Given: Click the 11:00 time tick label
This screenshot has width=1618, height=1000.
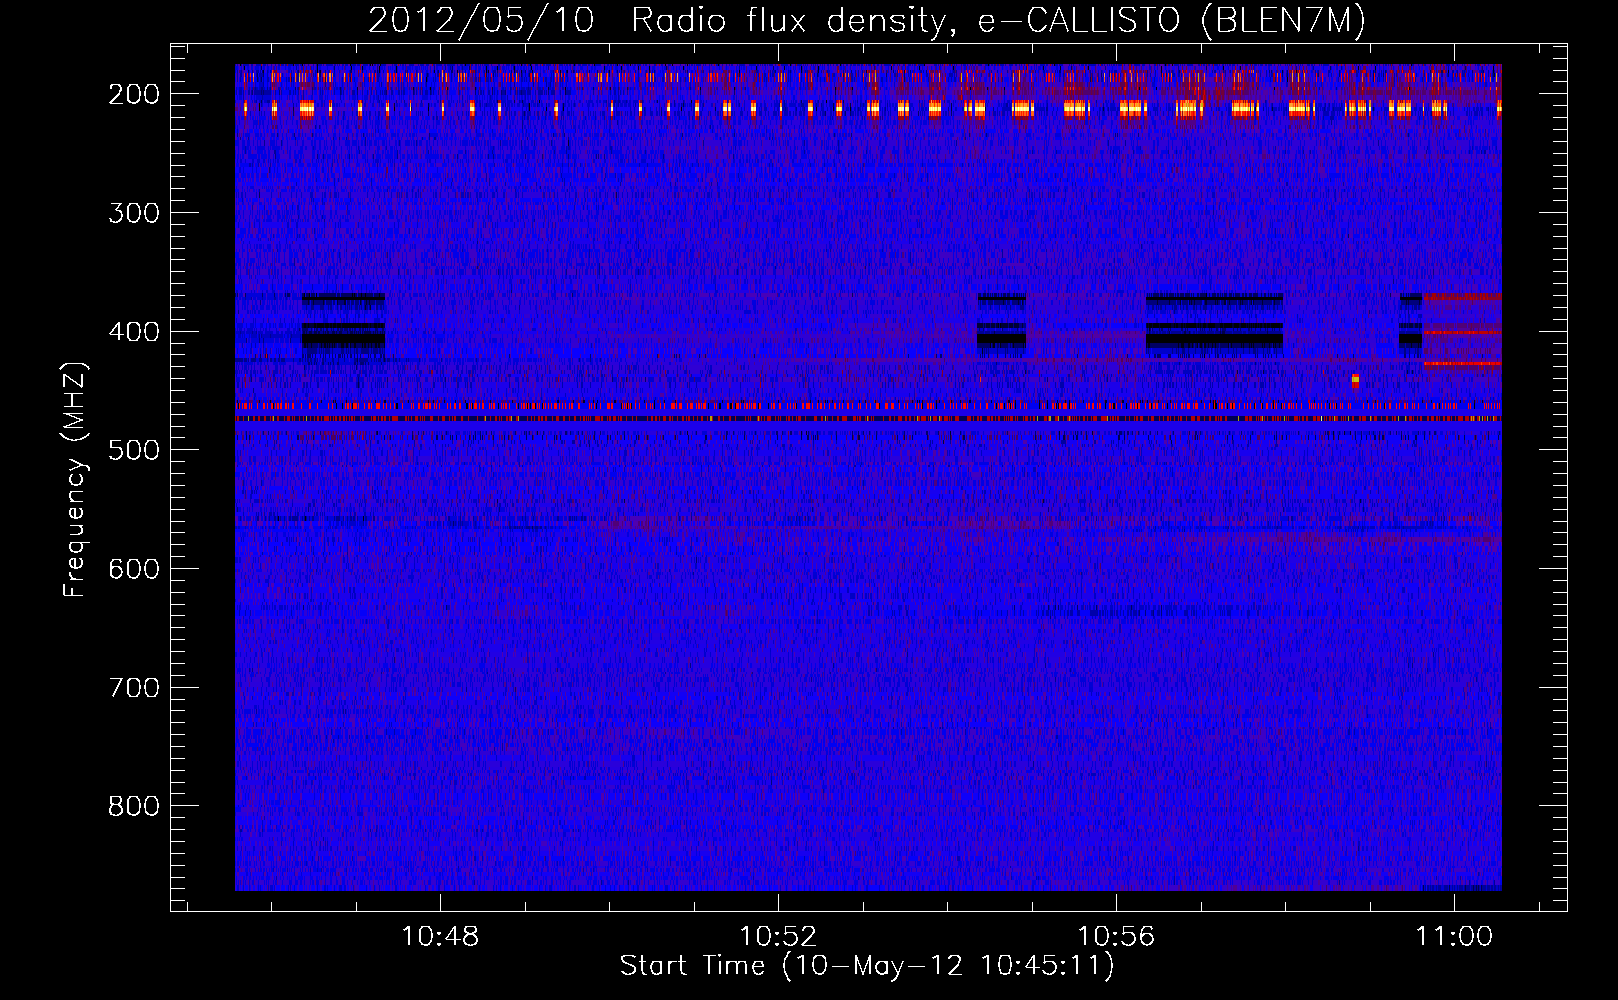Looking at the screenshot, I should click(x=1454, y=937).
